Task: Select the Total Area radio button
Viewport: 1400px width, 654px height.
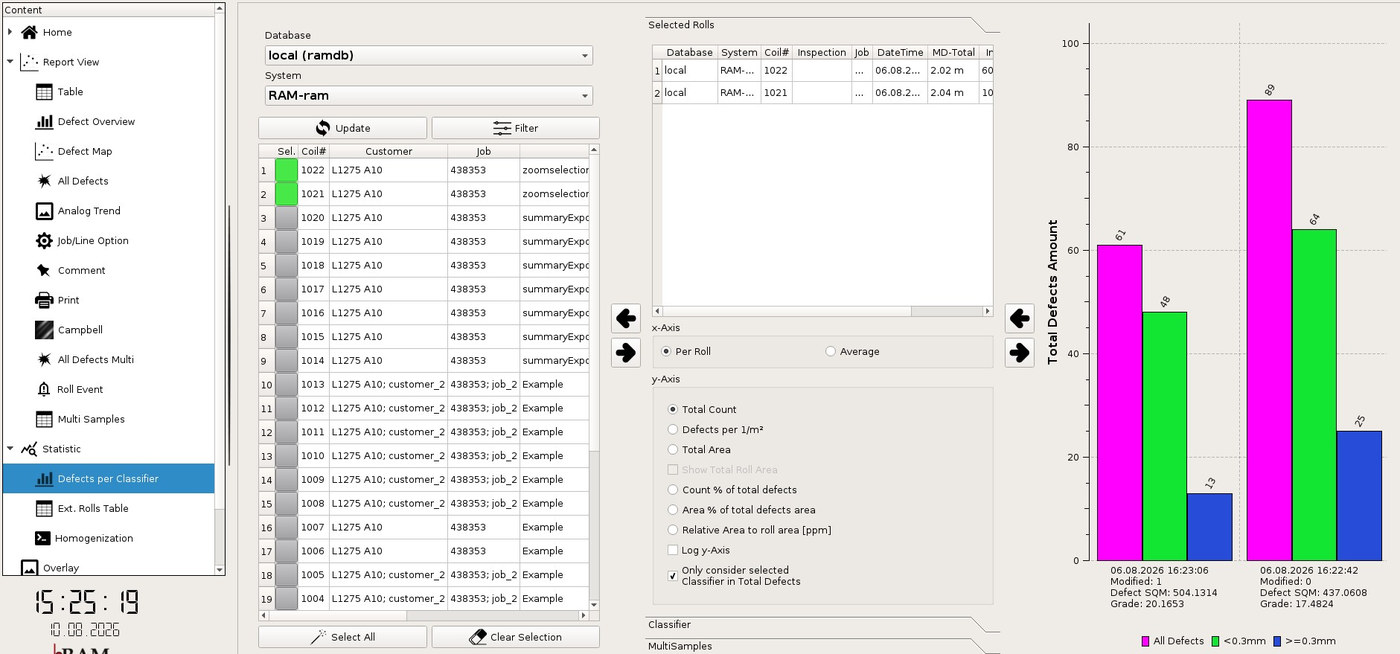Action: [673, 450]
